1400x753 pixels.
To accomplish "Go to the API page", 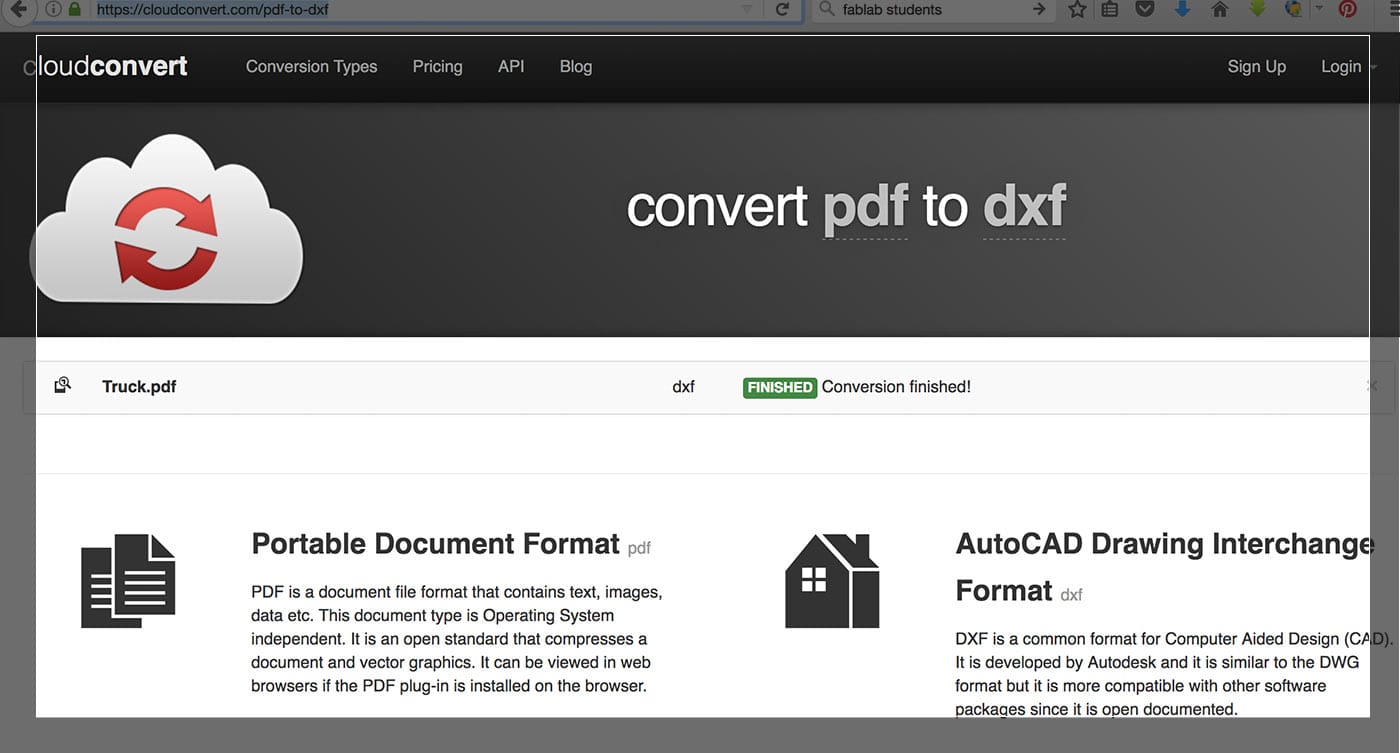I will click(511, 66).
